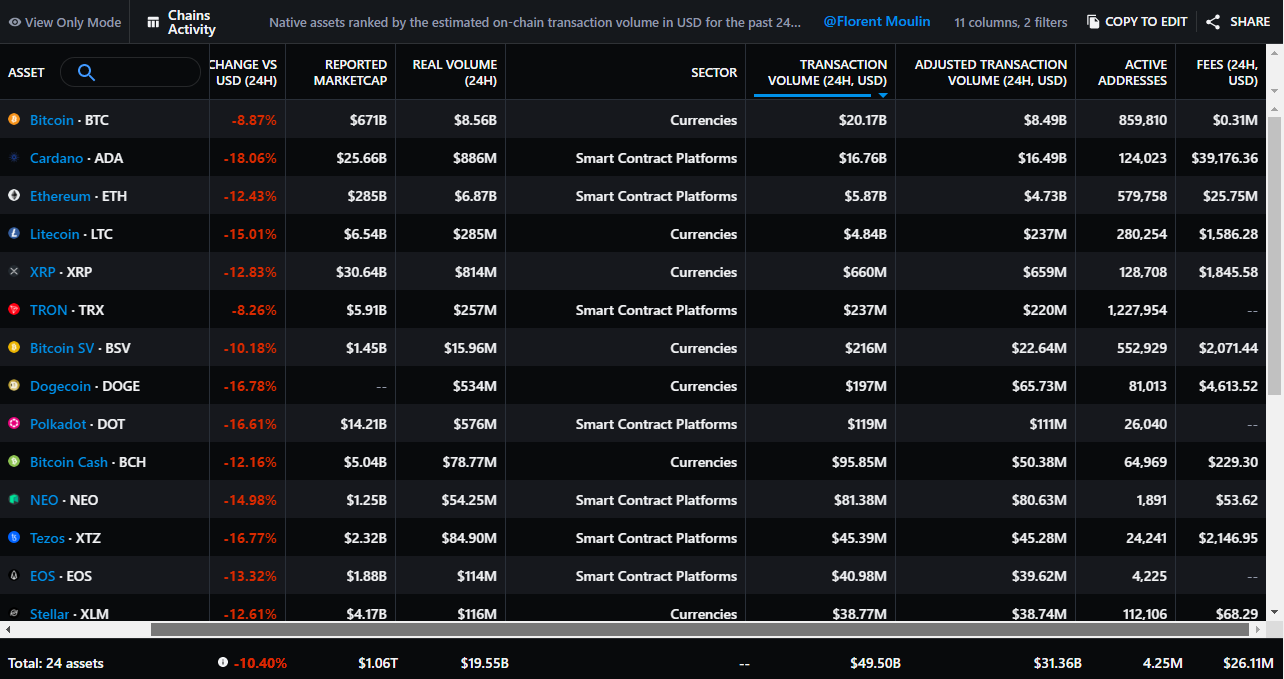The width and height of the screenshot is (1284, 679).
Task: Click the Asset column header
Action: [26, 72]
